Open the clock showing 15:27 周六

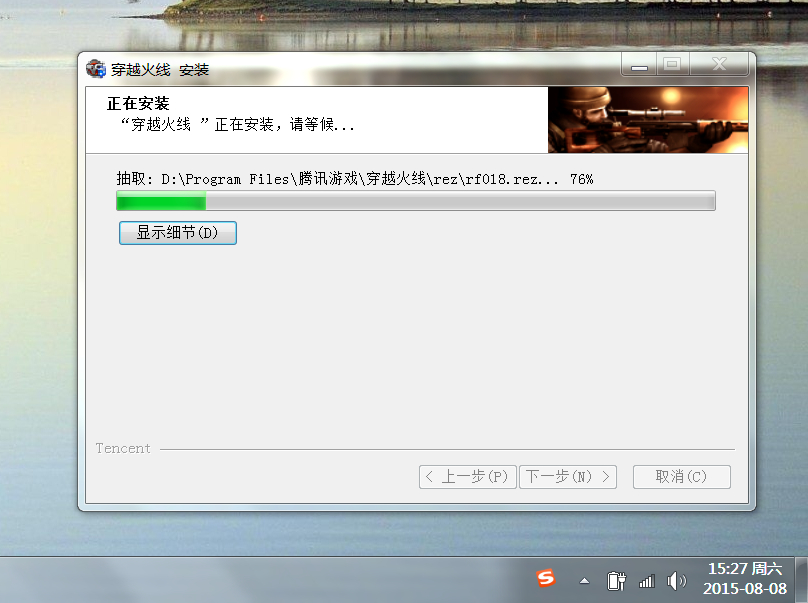(745, 568)
